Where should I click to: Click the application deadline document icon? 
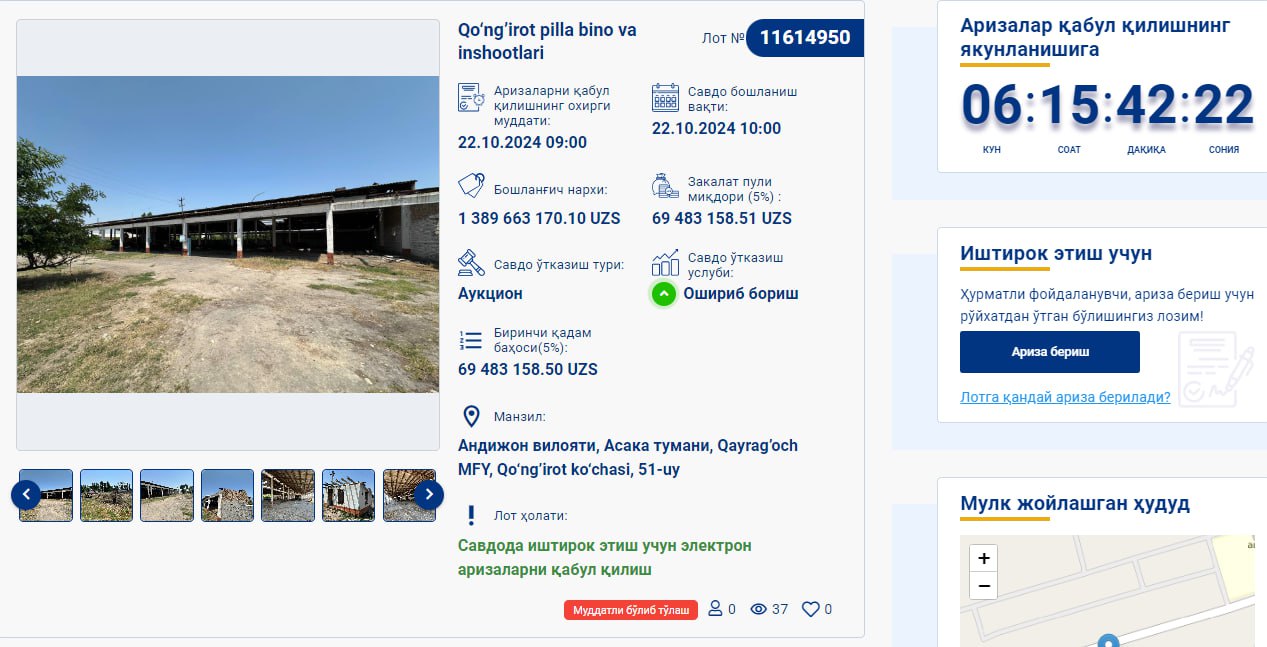pos(471,97)
